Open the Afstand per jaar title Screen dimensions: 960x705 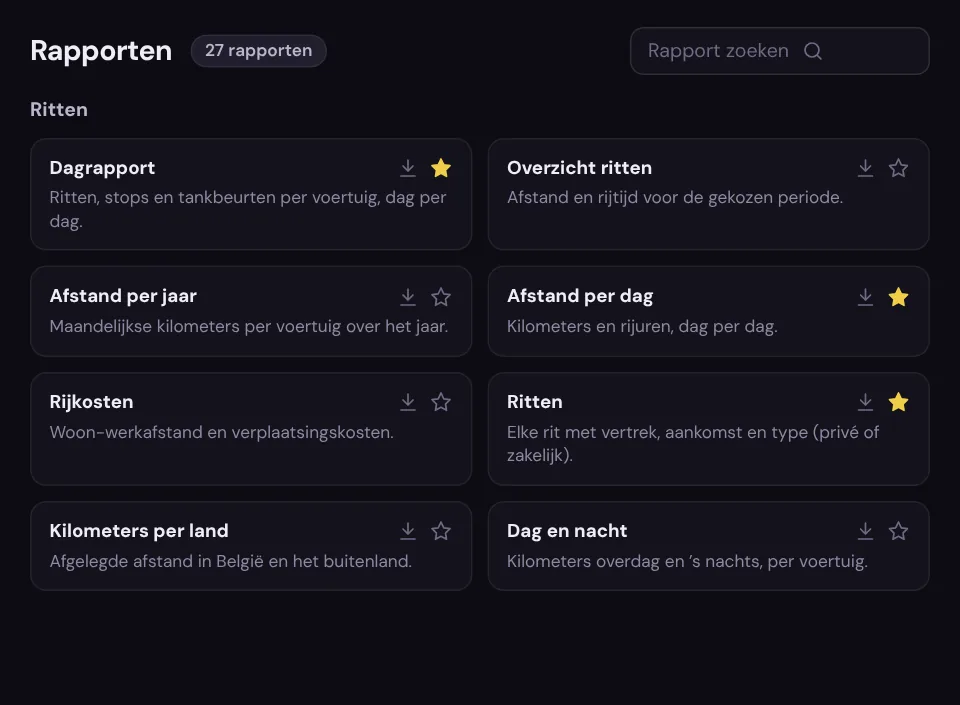[123, 296]
